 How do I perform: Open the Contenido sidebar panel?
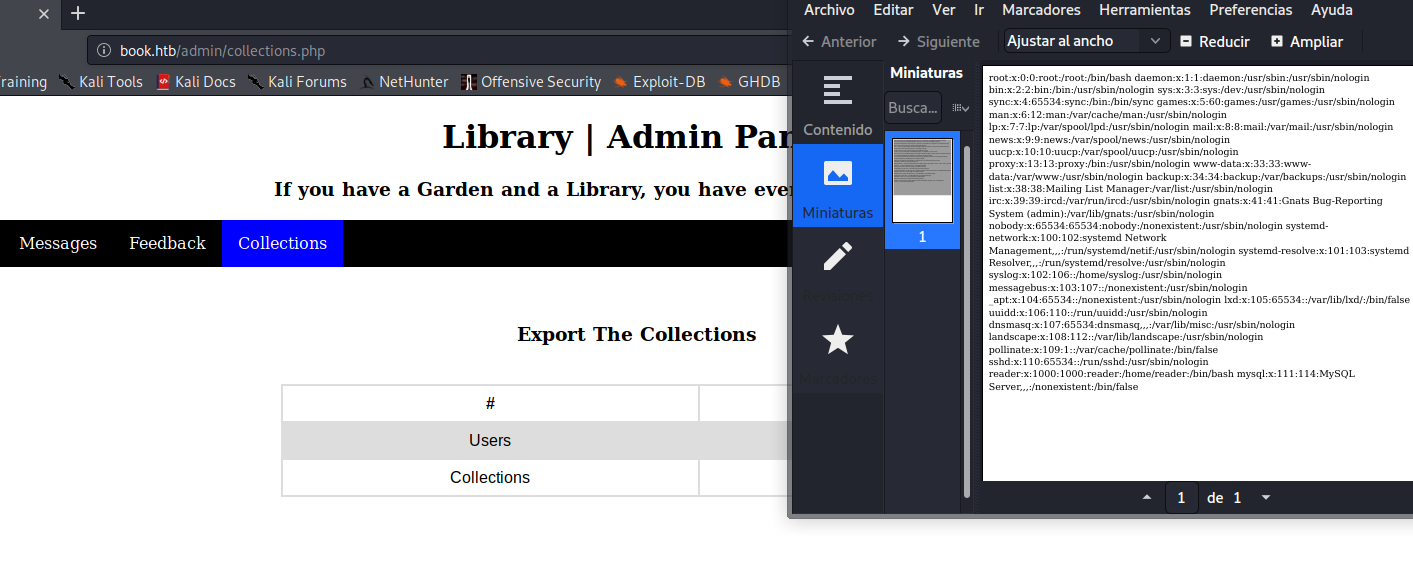click(837, 104)
